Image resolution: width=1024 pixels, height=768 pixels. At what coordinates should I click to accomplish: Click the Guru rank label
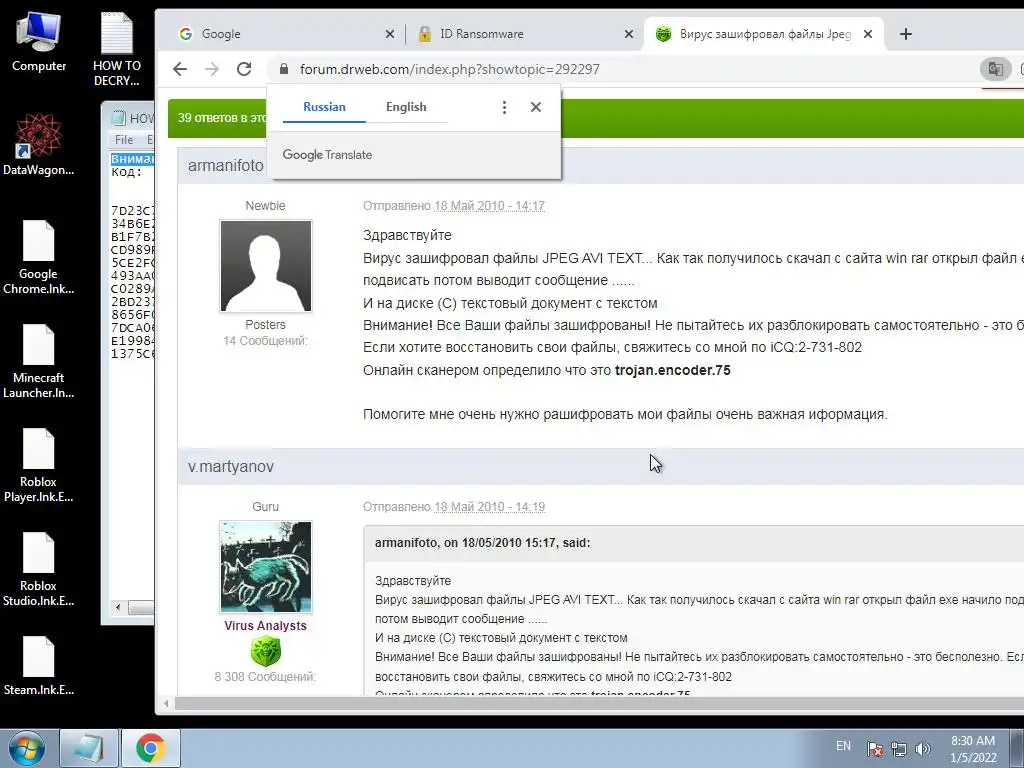coord(265,507)
